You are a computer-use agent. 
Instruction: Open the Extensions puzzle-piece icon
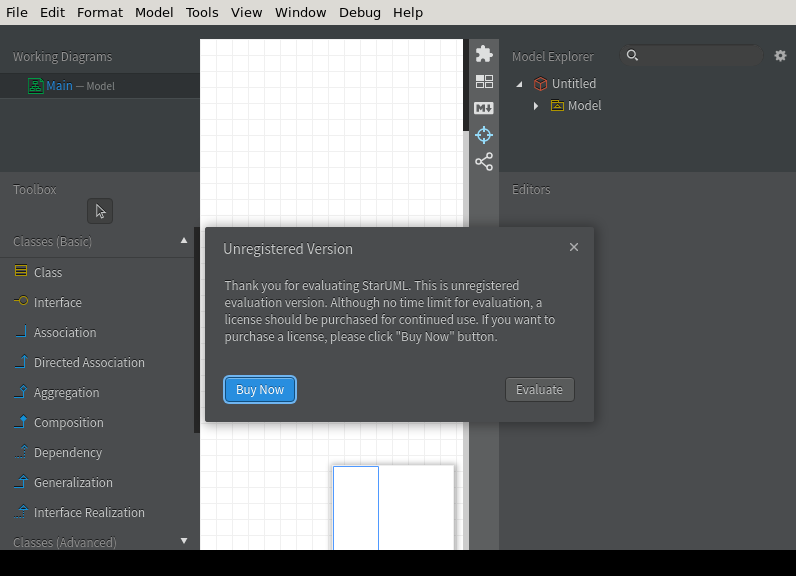[484, 54]
